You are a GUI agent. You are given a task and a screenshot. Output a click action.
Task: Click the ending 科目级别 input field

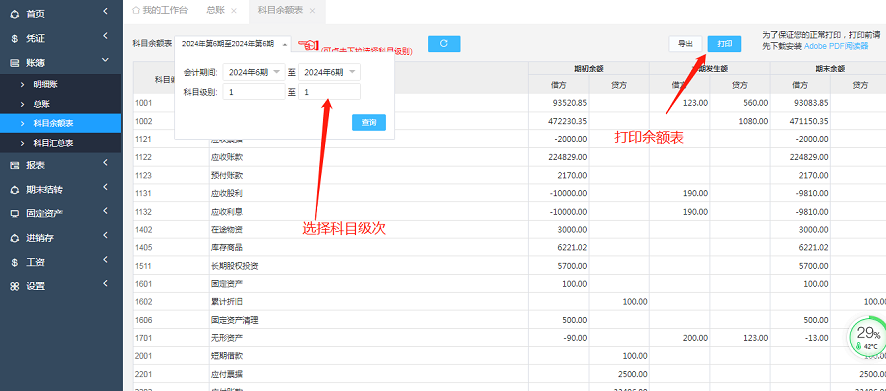point(329,92)
